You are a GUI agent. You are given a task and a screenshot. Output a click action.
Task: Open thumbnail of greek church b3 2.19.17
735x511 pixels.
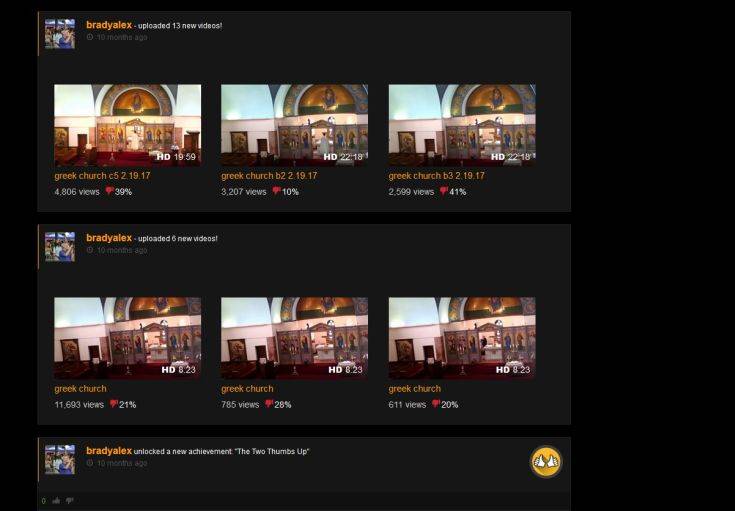tap(461, 124)
